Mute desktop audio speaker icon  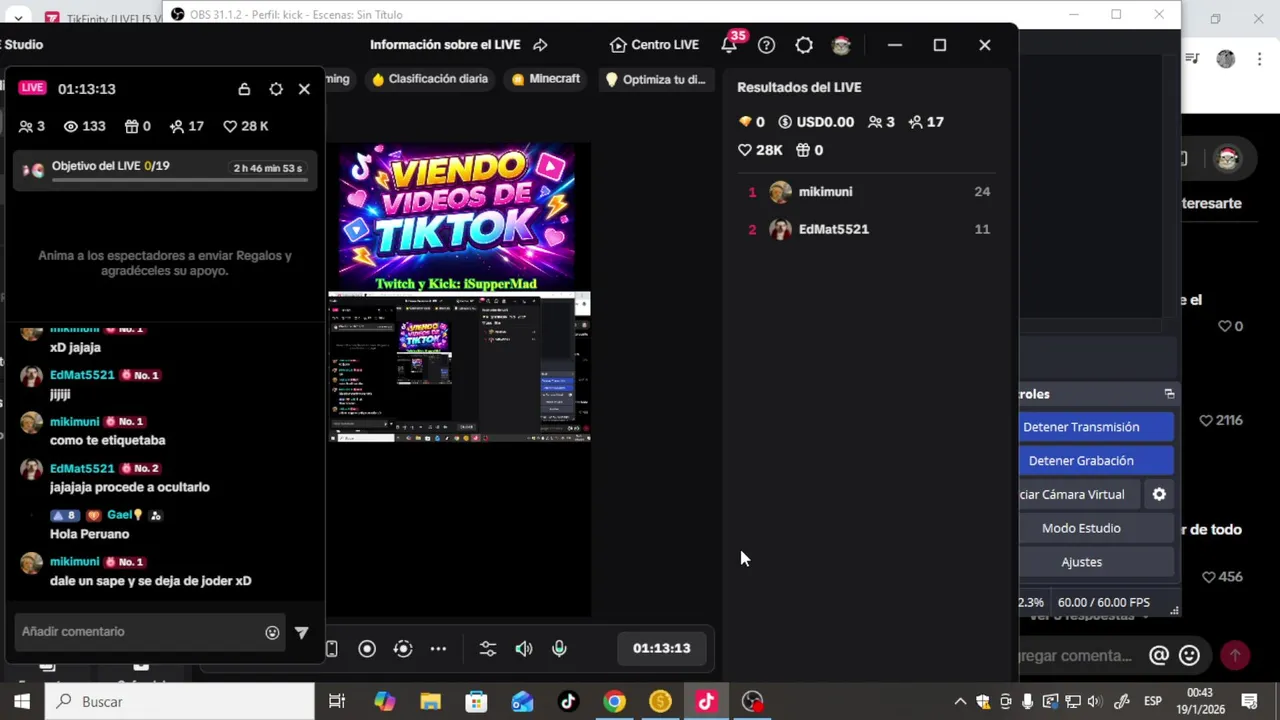click(524, 649)
